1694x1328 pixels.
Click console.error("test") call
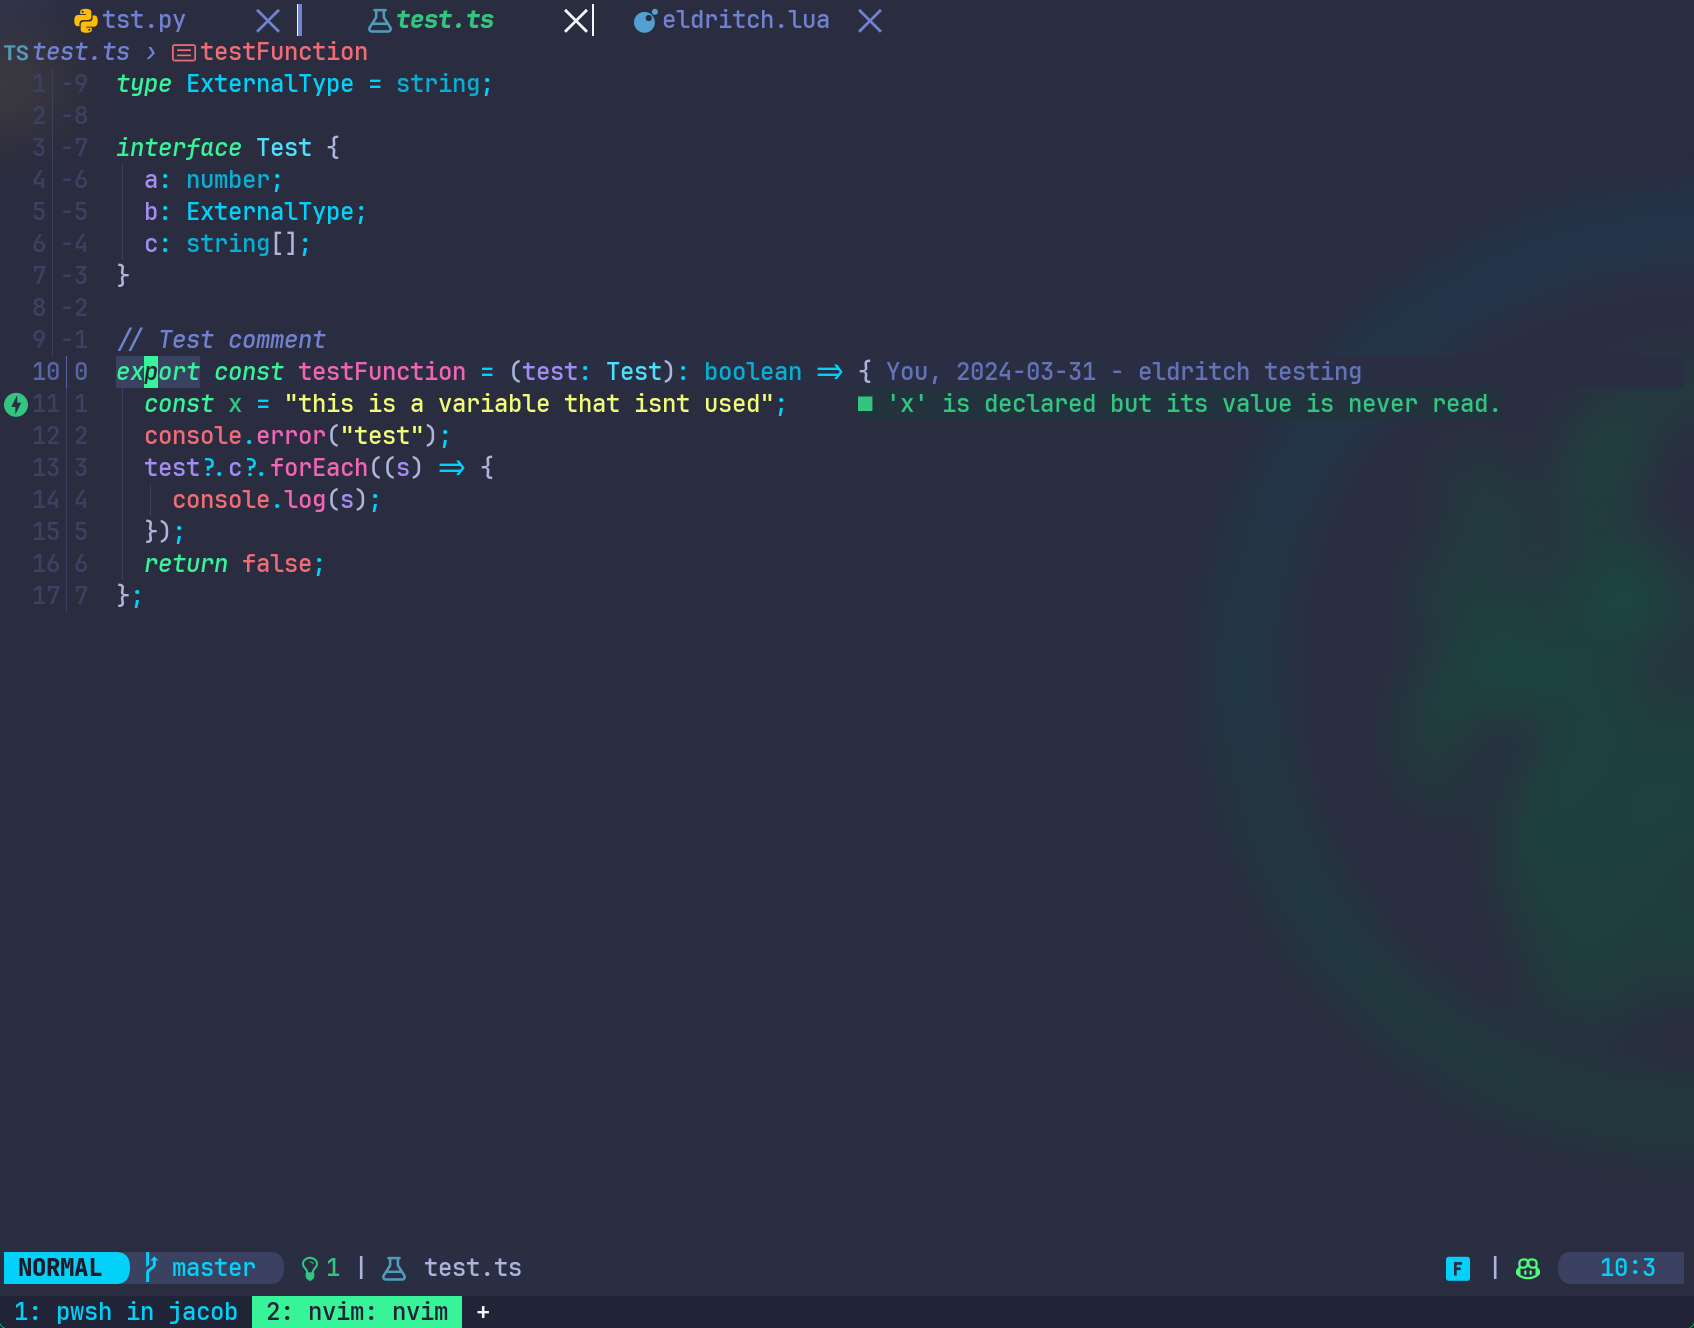(298, 436)
